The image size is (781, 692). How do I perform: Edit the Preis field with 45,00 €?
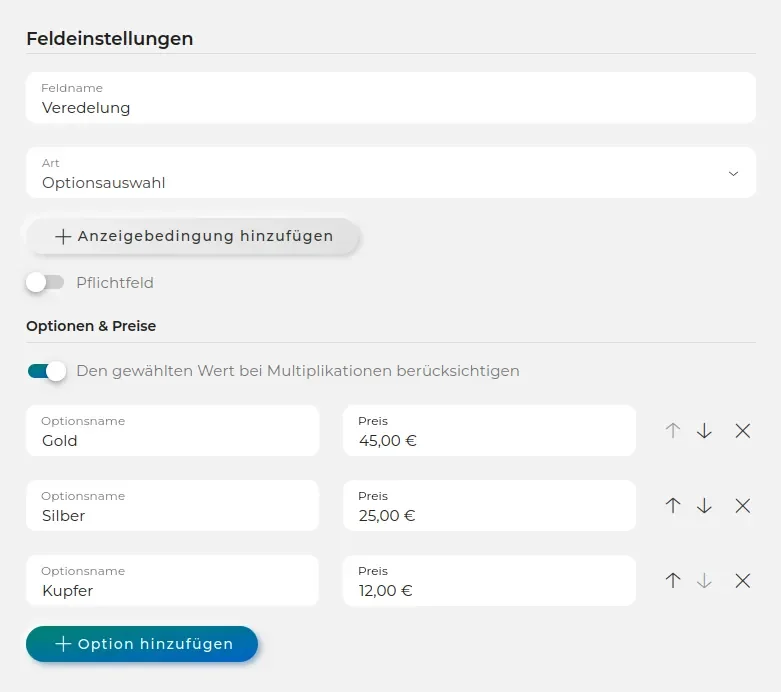489,430
